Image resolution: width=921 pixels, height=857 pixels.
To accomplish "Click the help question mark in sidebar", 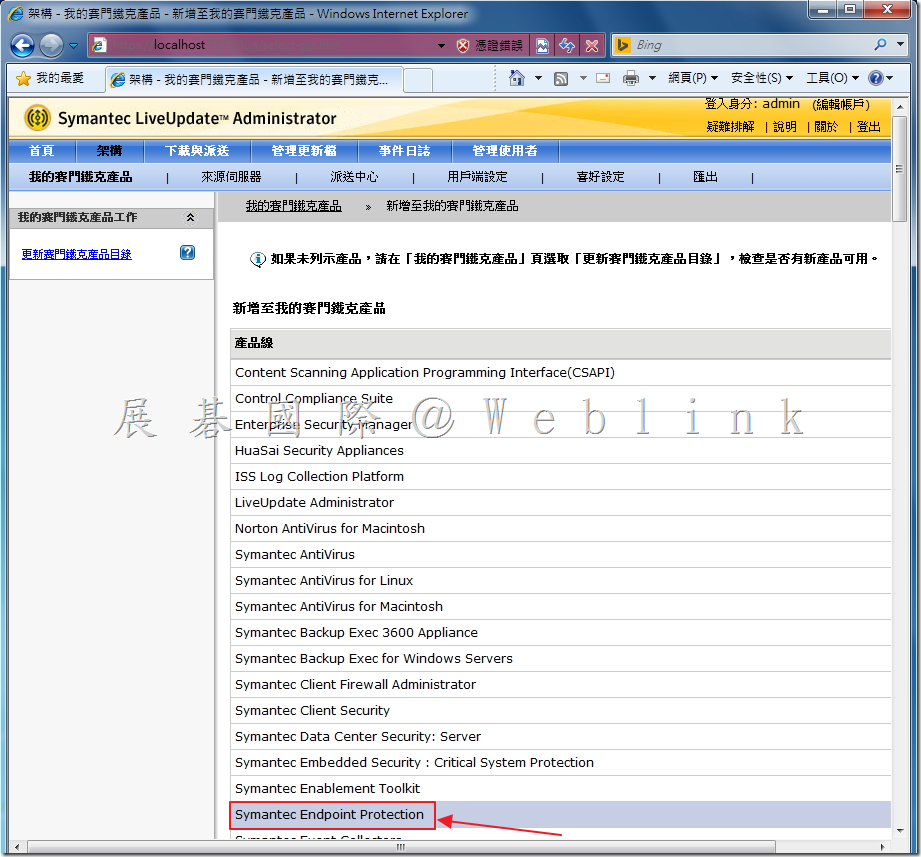I will pos(187,253).
